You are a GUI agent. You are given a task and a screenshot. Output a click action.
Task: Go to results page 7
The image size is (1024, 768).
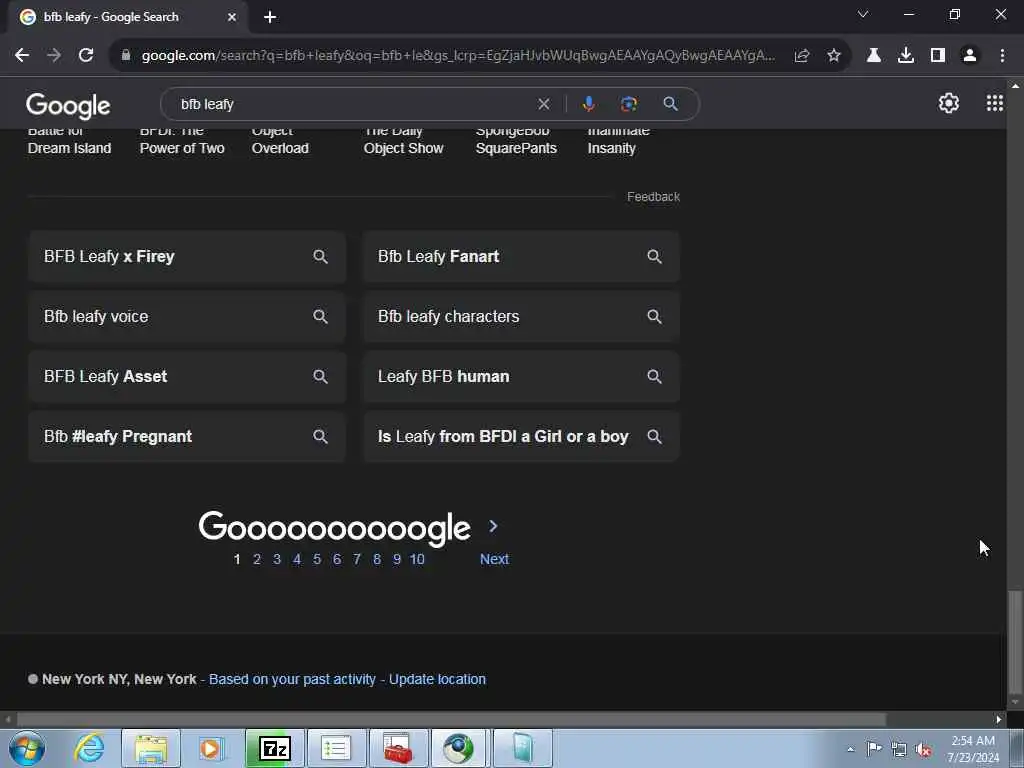[x=357, y=559]
